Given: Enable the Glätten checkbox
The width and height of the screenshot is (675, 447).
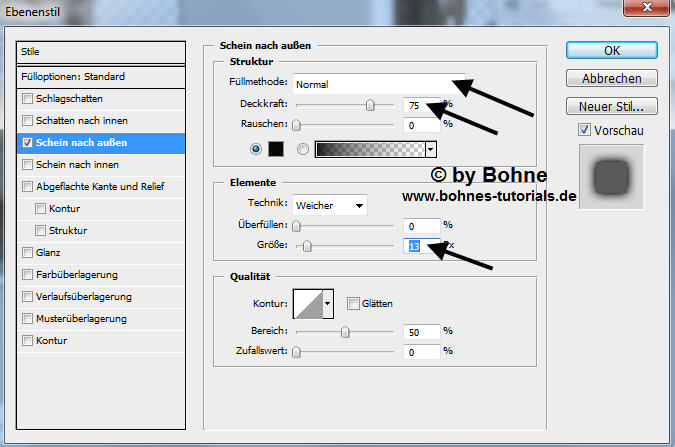Looking at the screenshot, I should pos(353,303).
